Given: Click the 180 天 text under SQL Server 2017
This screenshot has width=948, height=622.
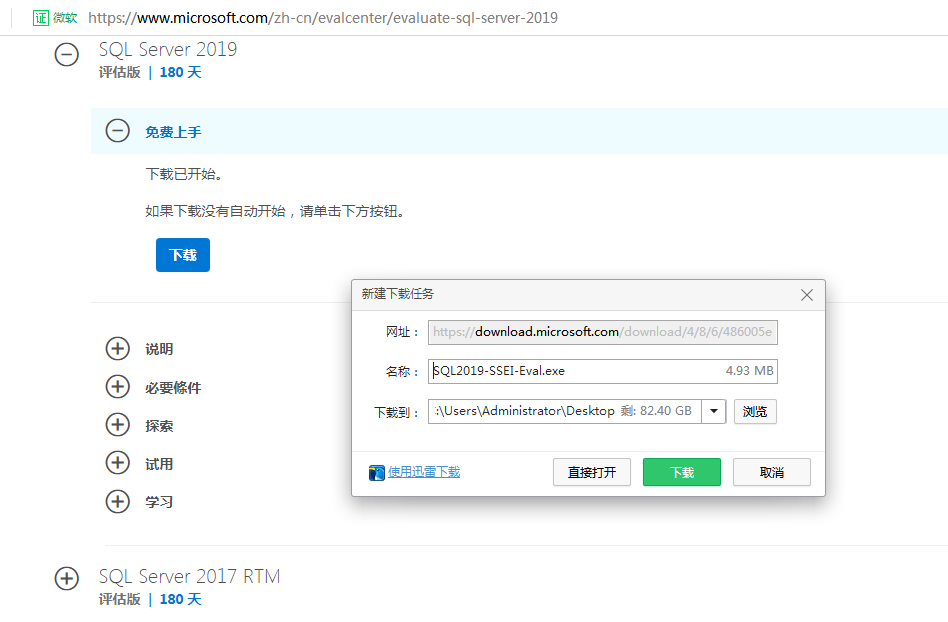Looking at the screenshot, I should coord(180,599).
